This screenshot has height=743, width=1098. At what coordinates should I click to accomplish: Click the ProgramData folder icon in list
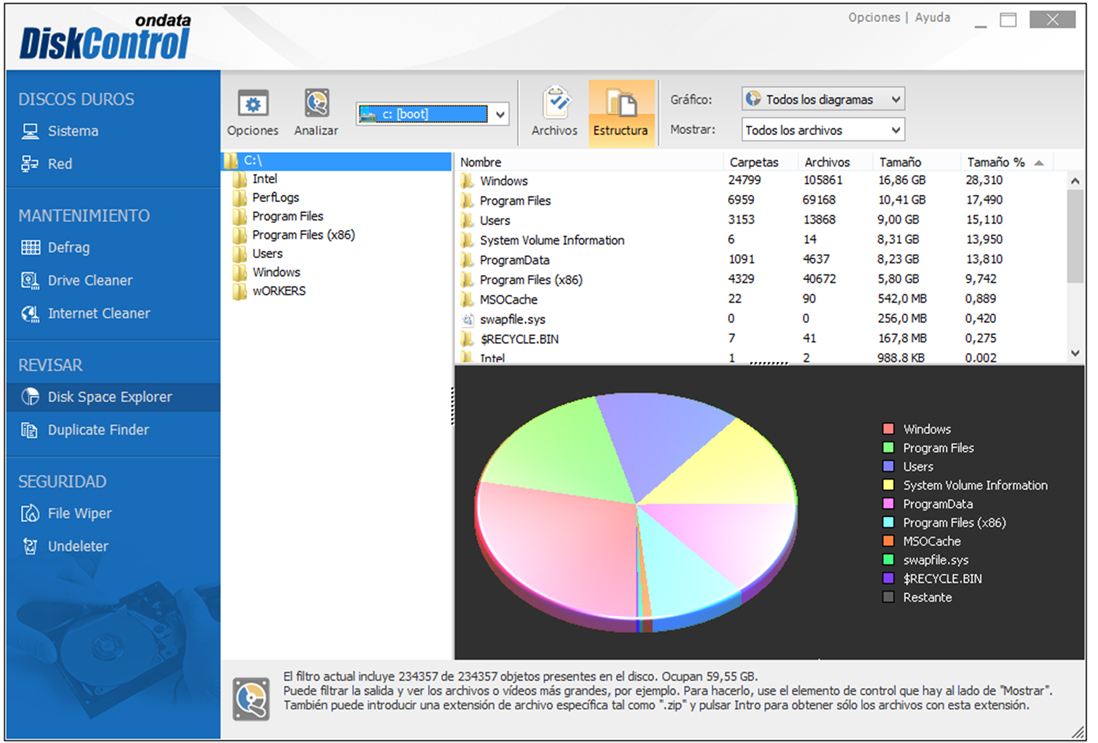(x=468, y=260)
